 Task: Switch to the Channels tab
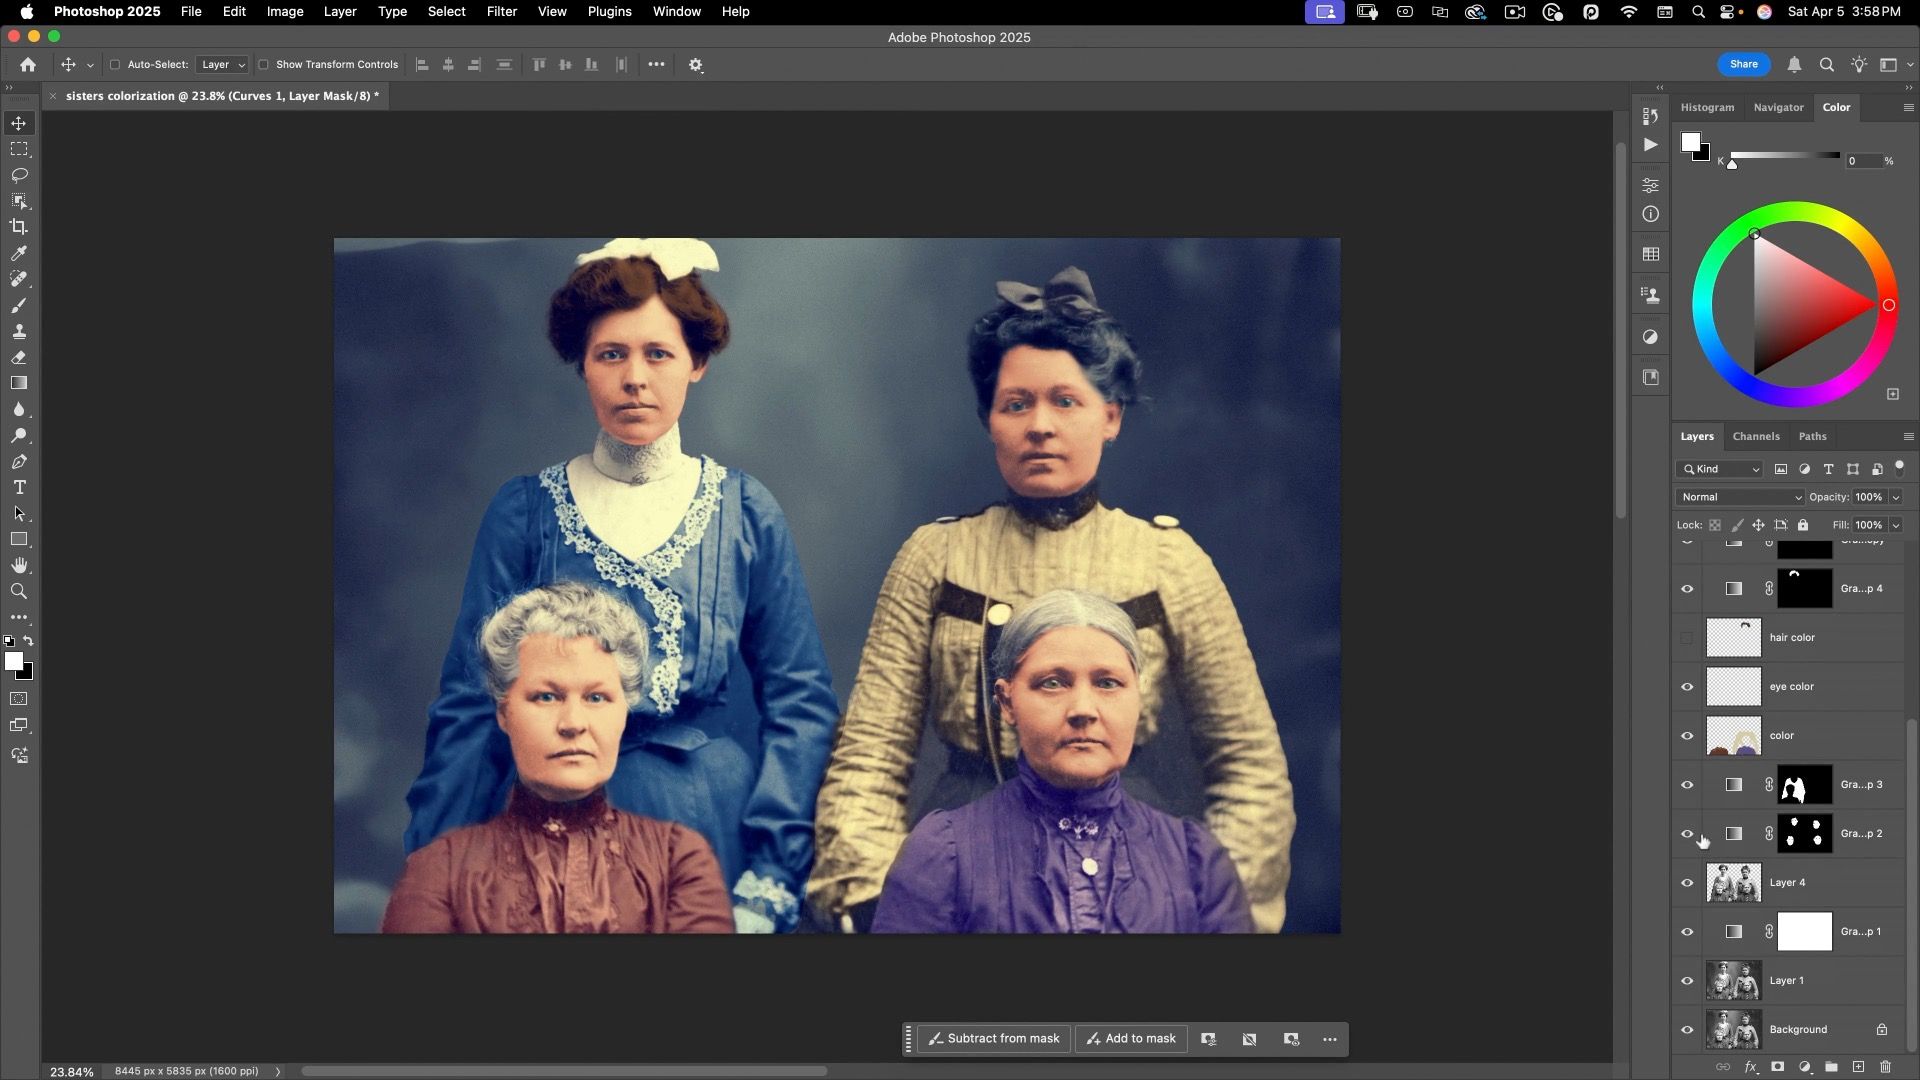click(1755, 436)
